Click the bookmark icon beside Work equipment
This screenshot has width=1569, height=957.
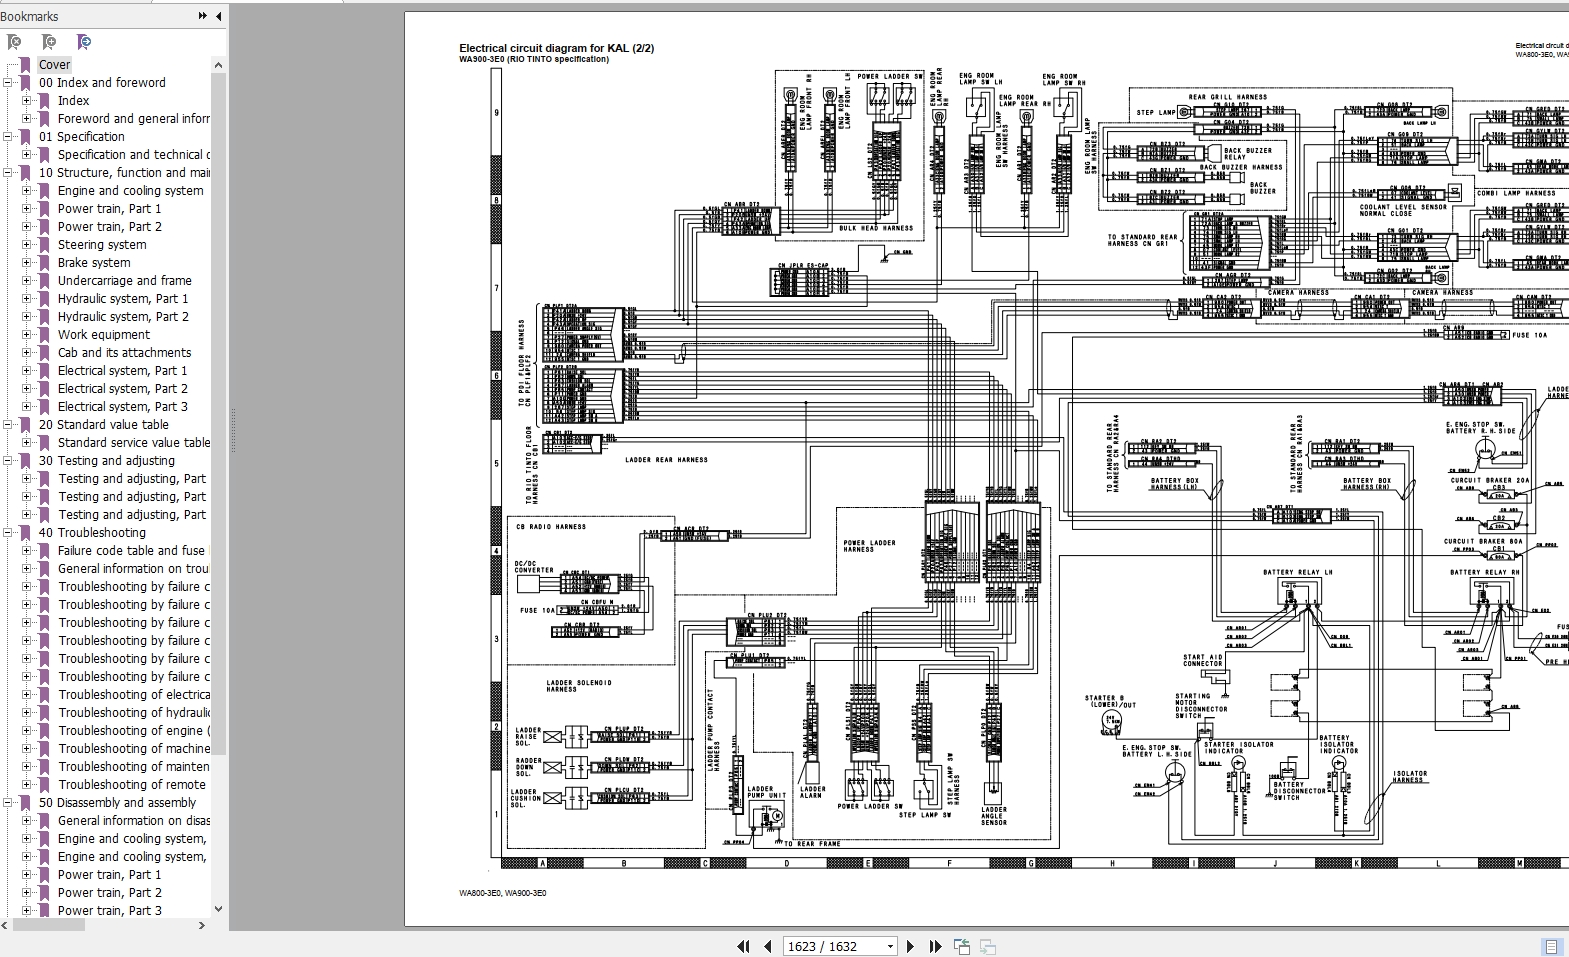tap(44, 335)
